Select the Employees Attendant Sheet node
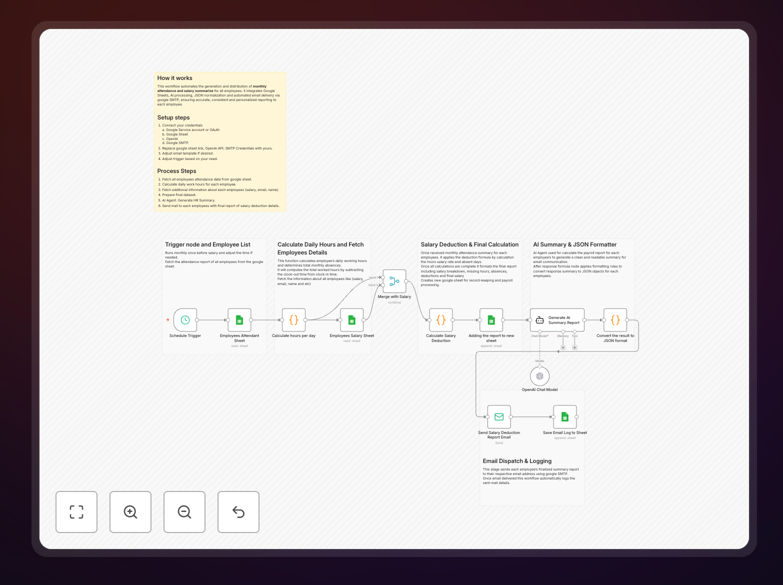 [x=240, y=320]
